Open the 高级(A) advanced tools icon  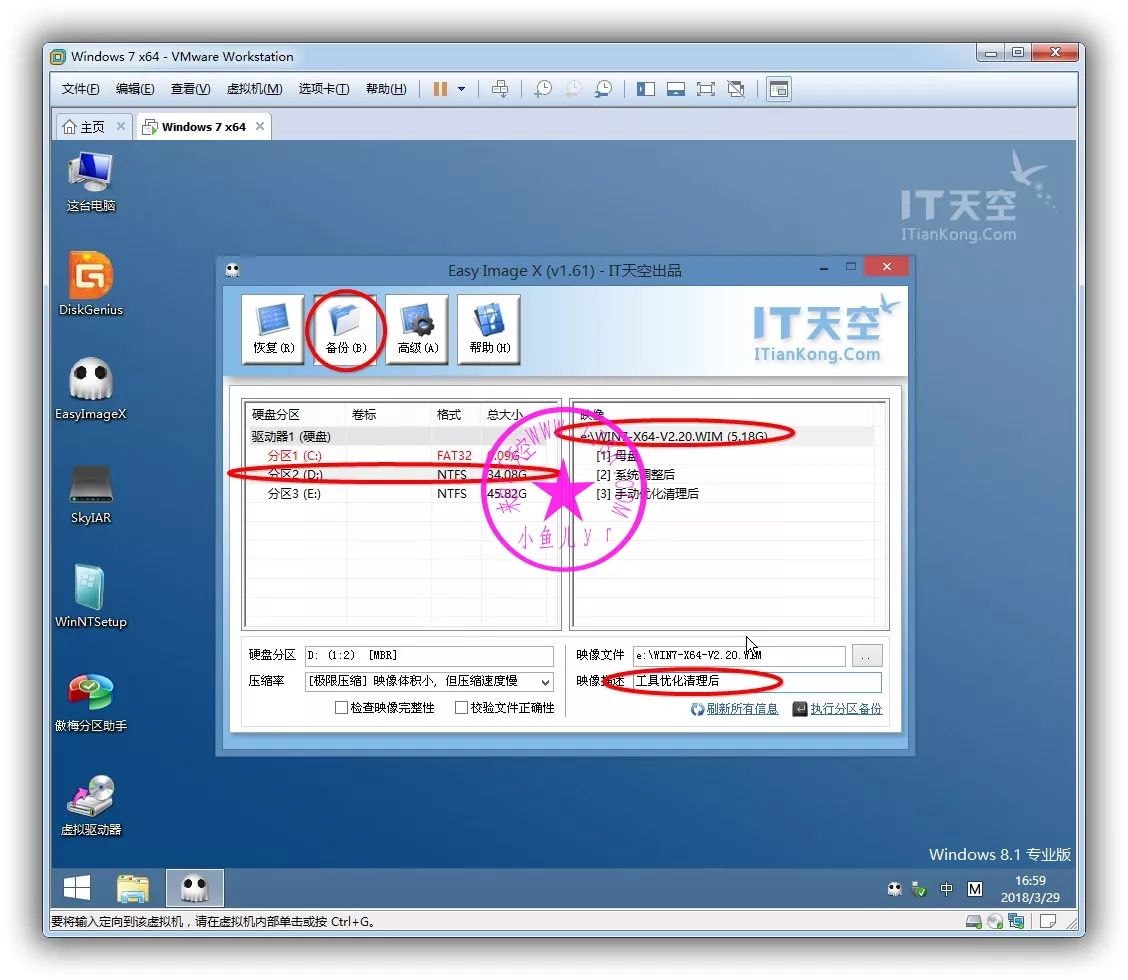[x=417, y=329]
